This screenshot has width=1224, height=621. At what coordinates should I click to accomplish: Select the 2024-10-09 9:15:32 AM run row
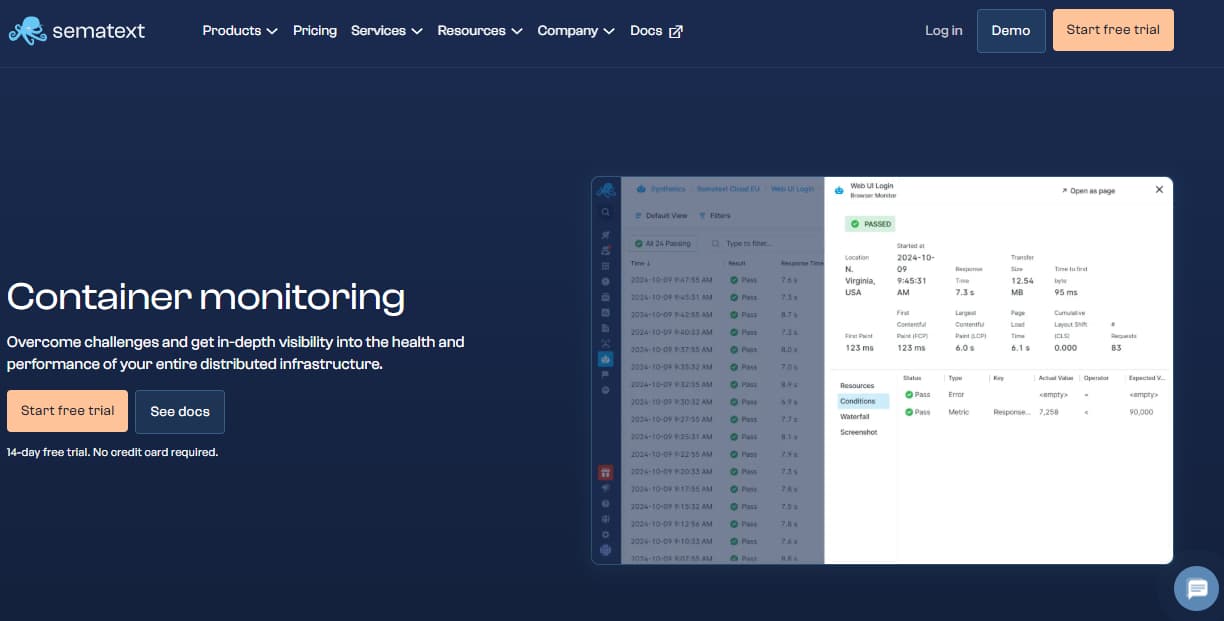723,507
